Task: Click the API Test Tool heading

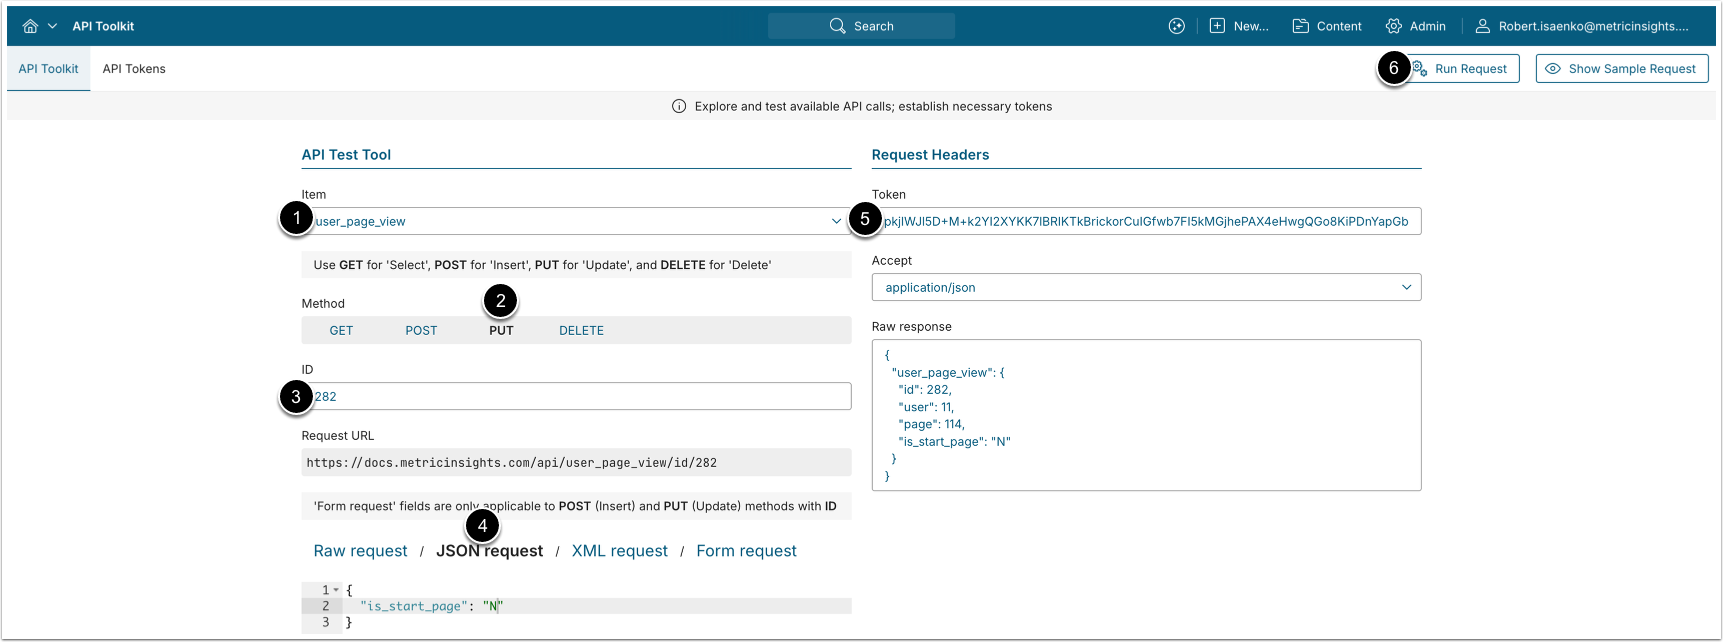Action: (346, 155)
